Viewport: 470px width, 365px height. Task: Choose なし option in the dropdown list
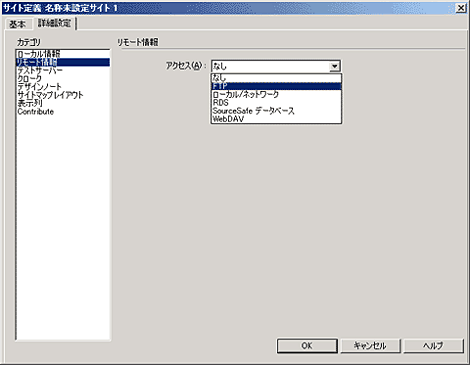click(276, 78)
